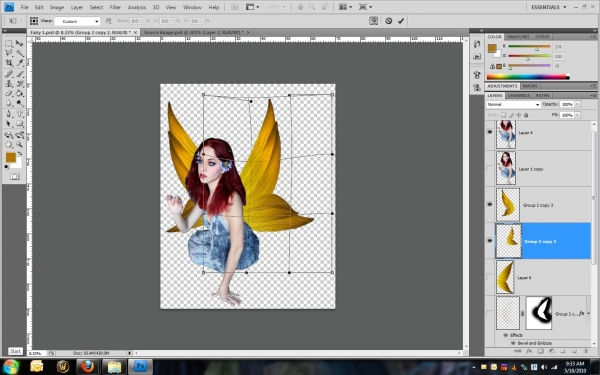Select the Hand tool in toolbox

(9, 144)
